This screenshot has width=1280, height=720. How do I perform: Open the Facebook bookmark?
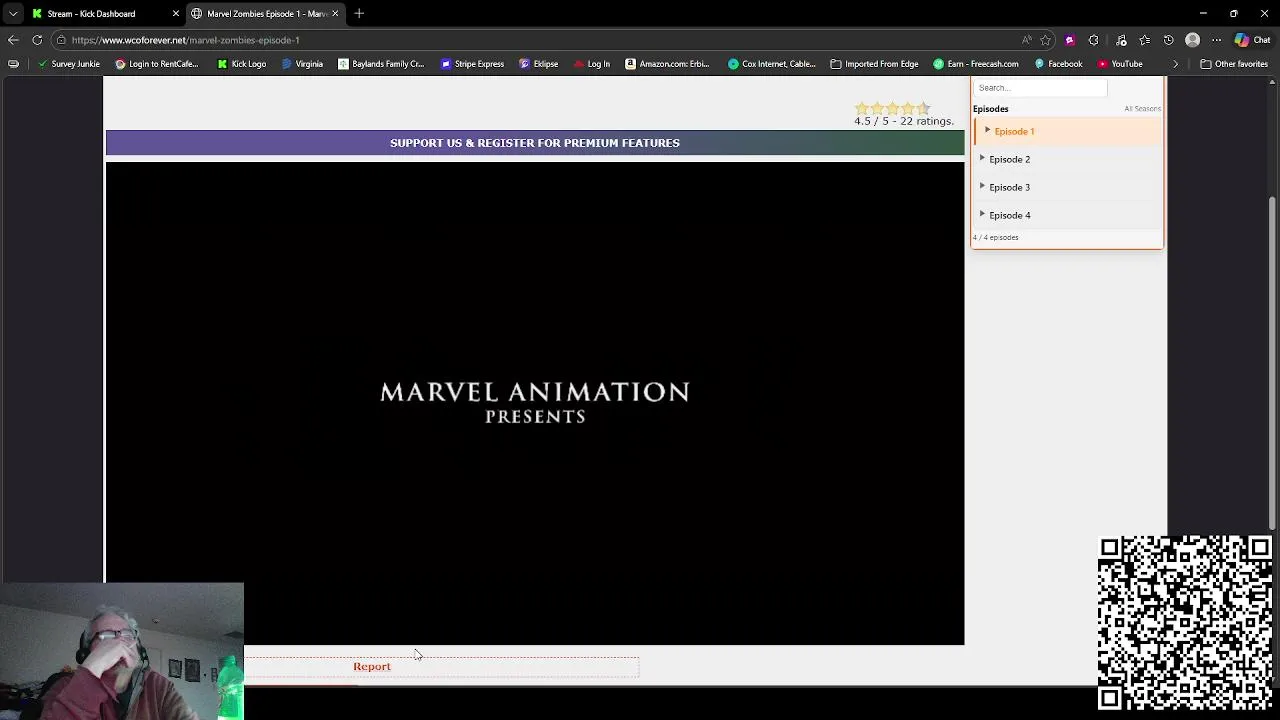(1058, 64)
